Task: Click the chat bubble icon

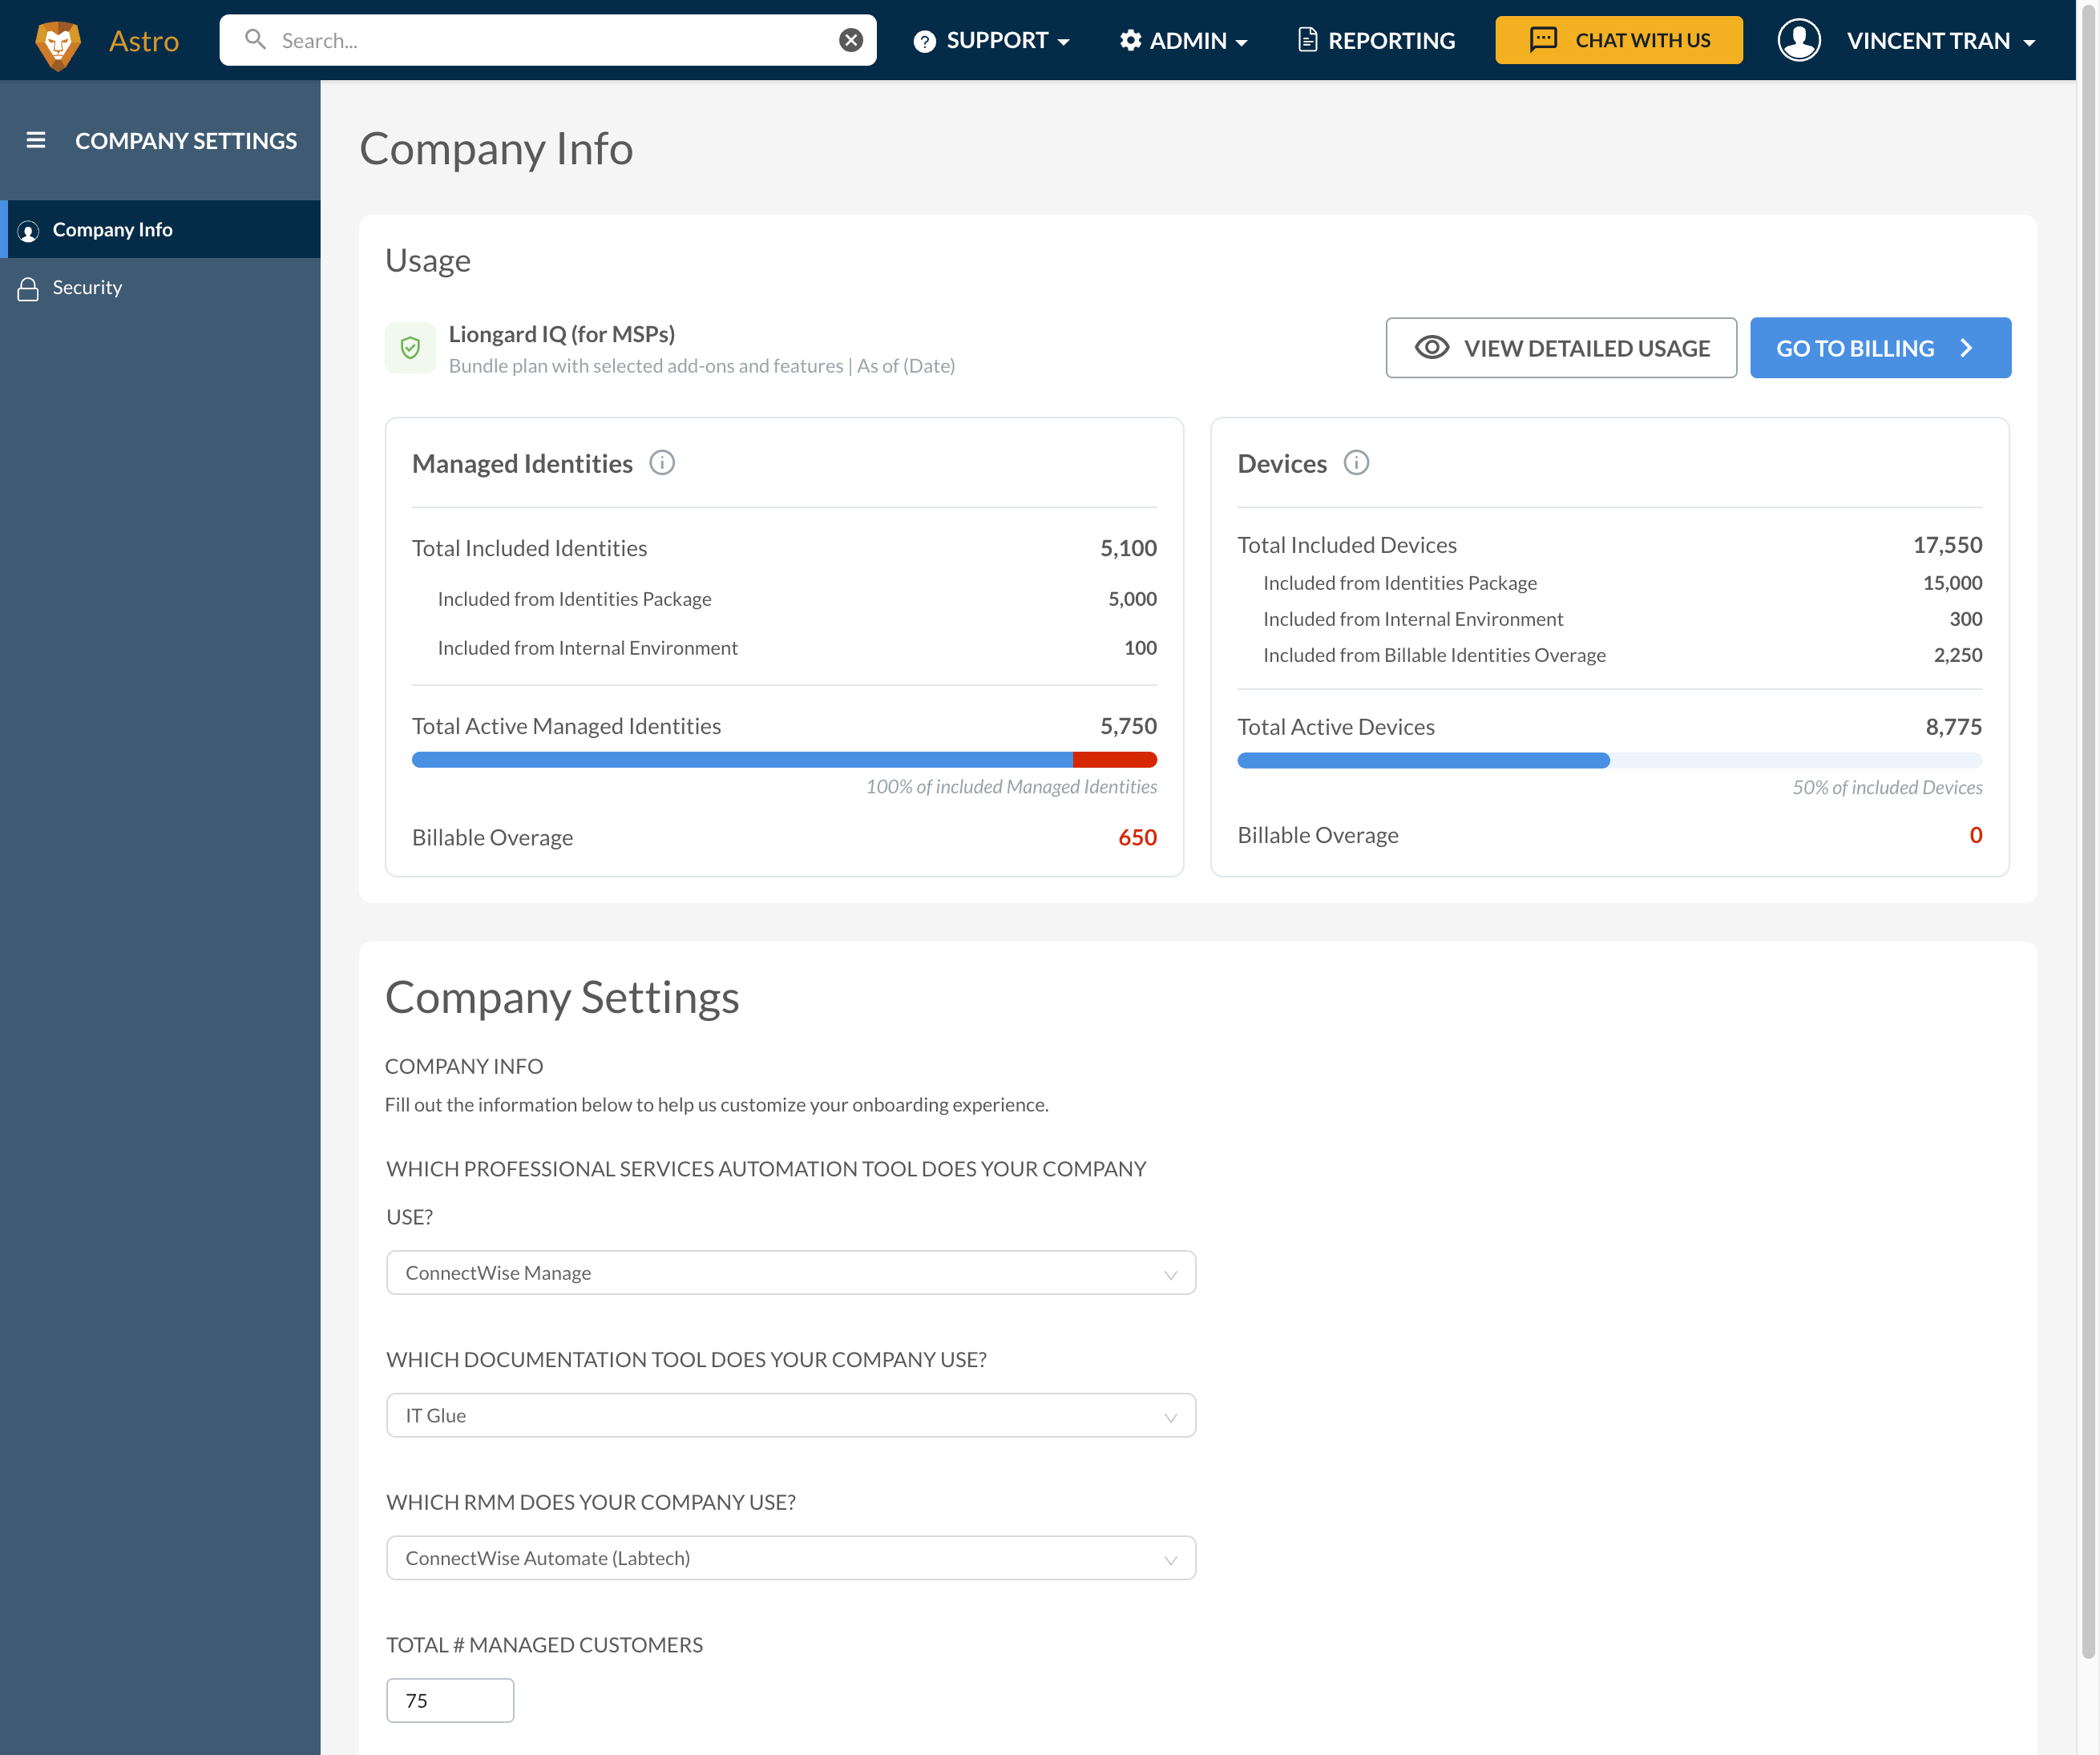Action: pos(1543,40)
